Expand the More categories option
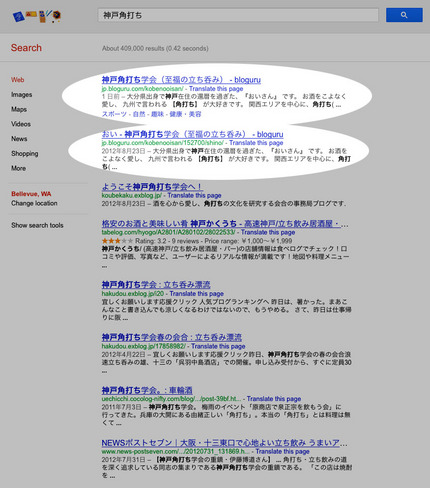 point(18,168)
